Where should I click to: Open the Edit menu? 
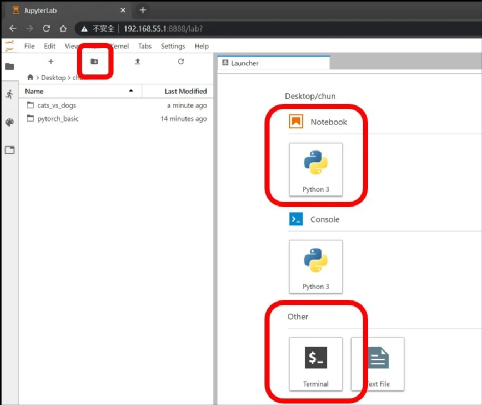pyautogui.click(x=50, y=46)
